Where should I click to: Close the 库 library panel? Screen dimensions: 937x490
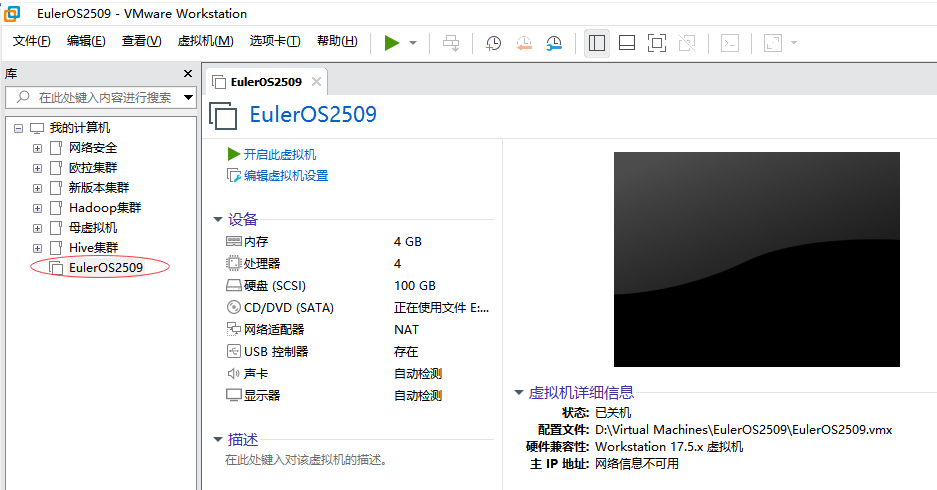point(188,74)
